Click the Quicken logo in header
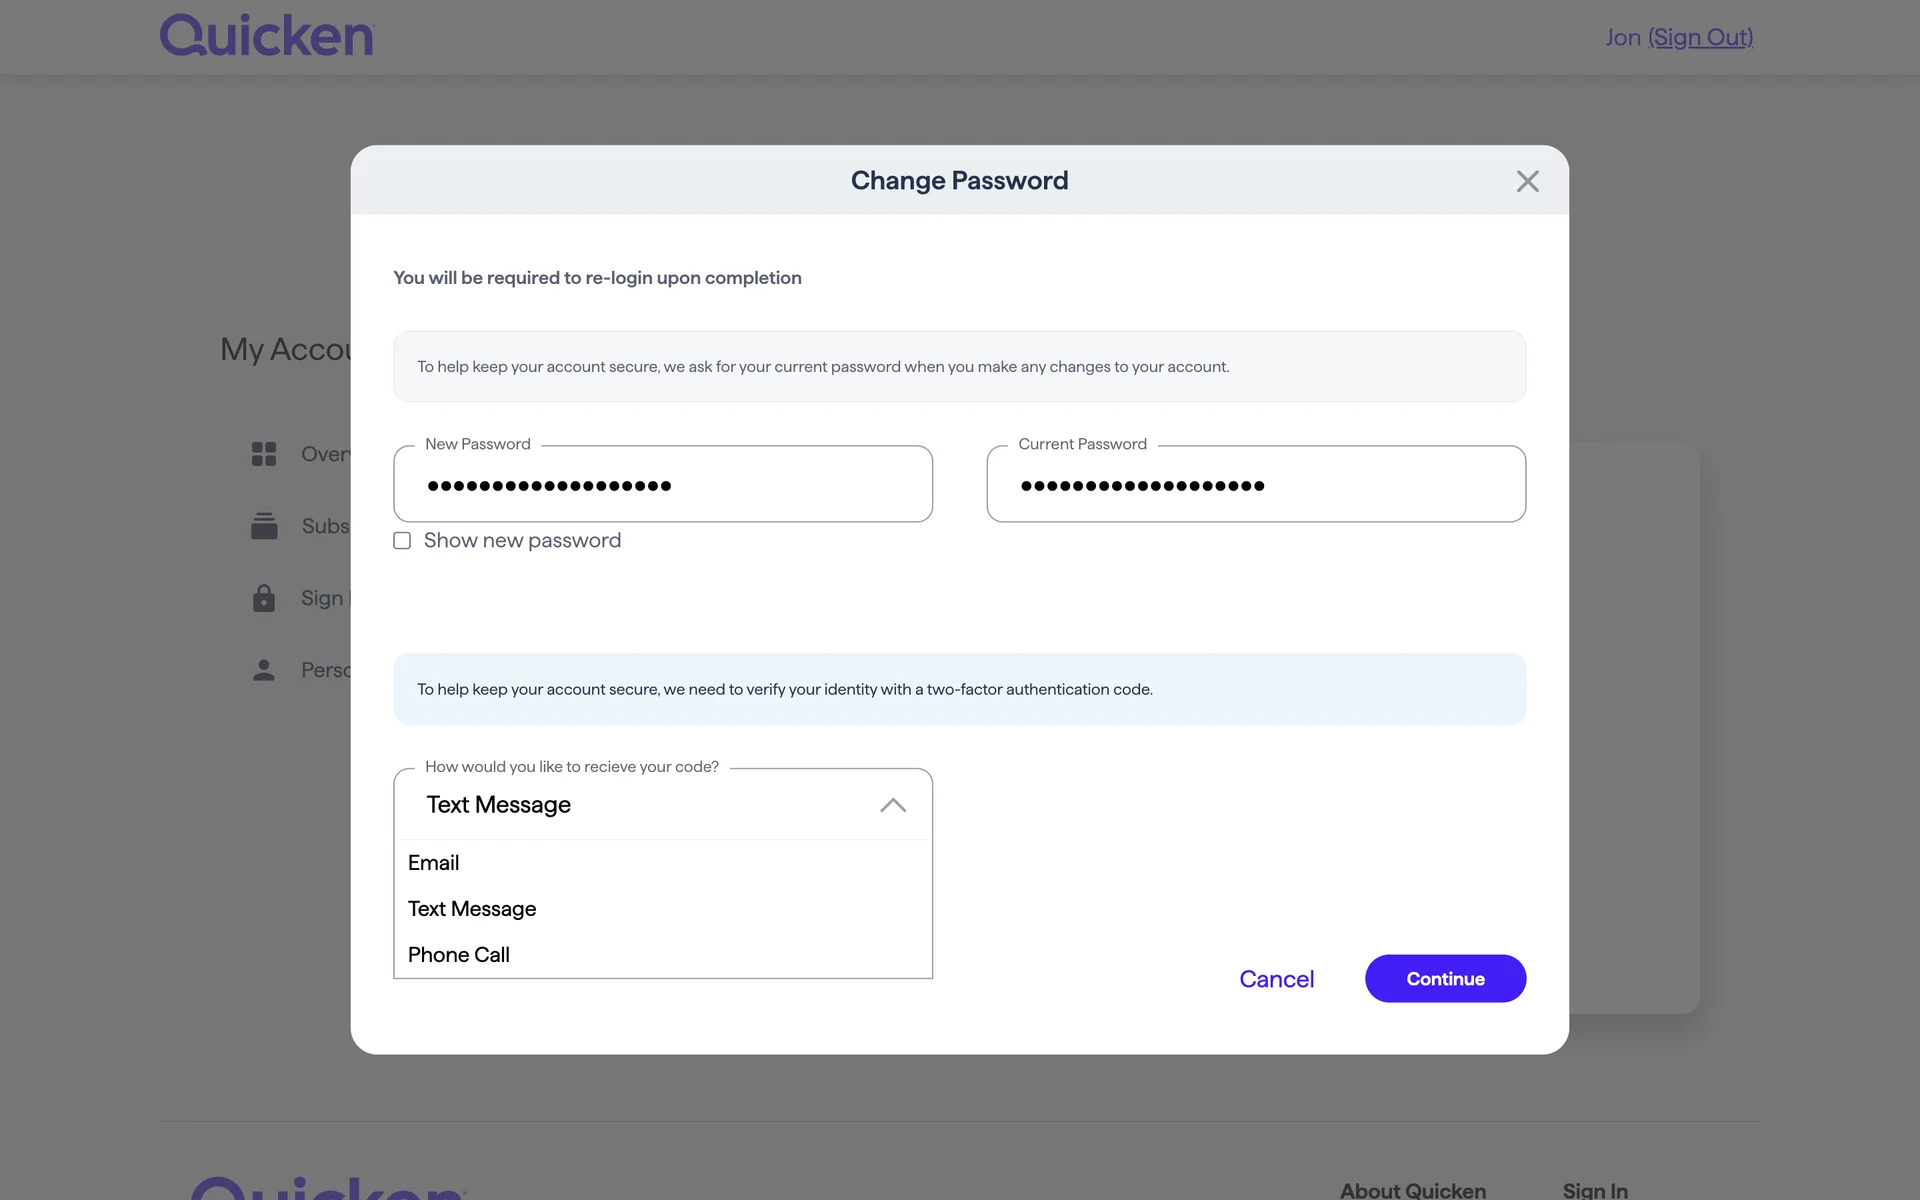Viewport: 1920px width, 1200px height. tap(266, 36)
